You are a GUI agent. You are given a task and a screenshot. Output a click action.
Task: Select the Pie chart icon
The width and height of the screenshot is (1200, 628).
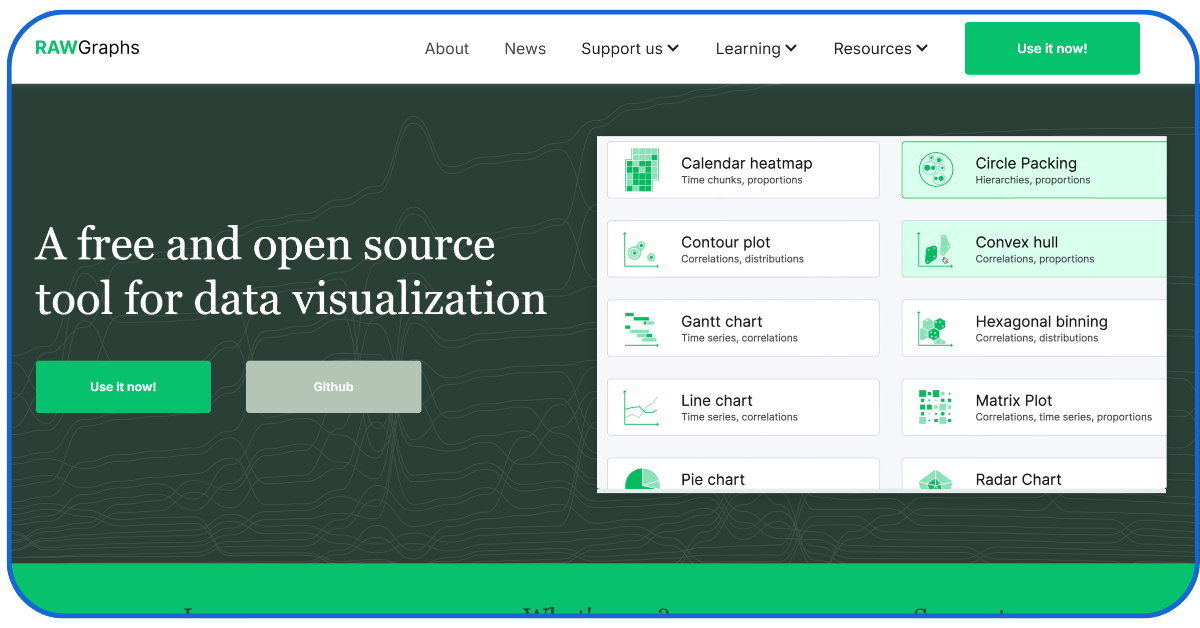click(644, 479)
